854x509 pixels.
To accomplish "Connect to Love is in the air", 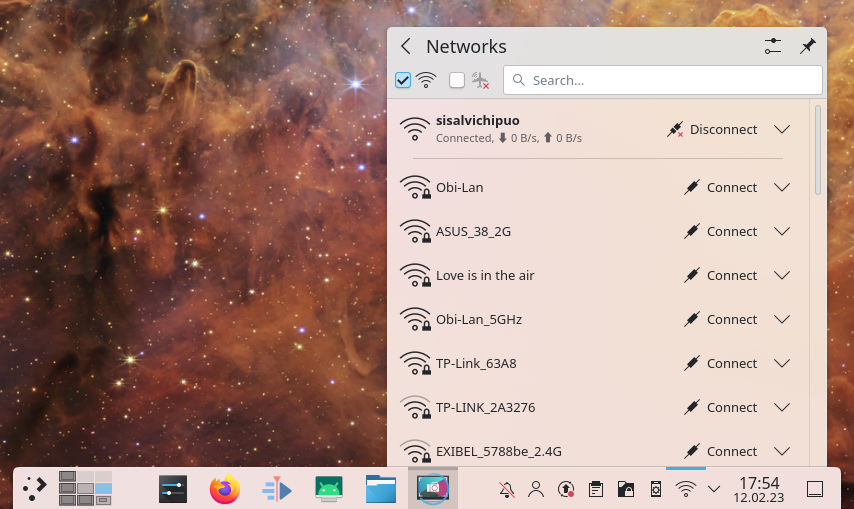I will 721,276.
